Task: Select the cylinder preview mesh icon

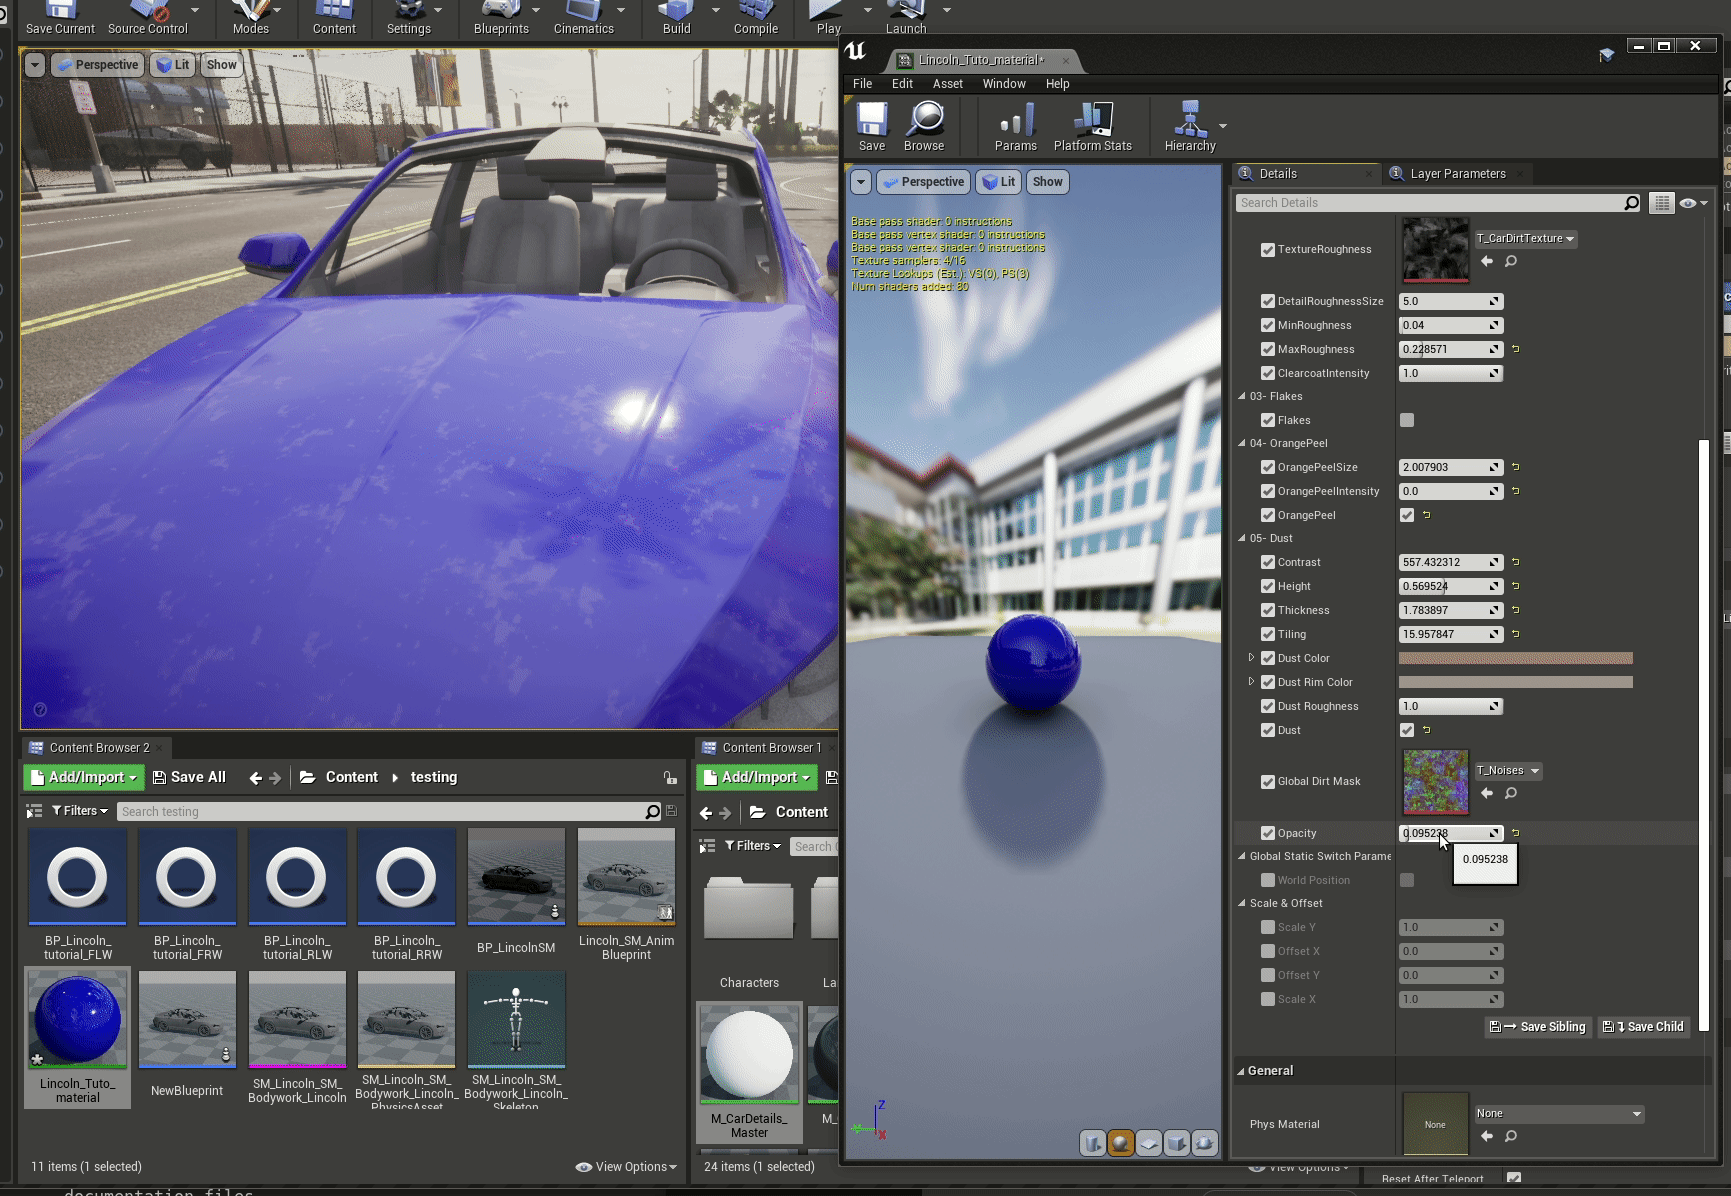Action: point(1093,1143)
